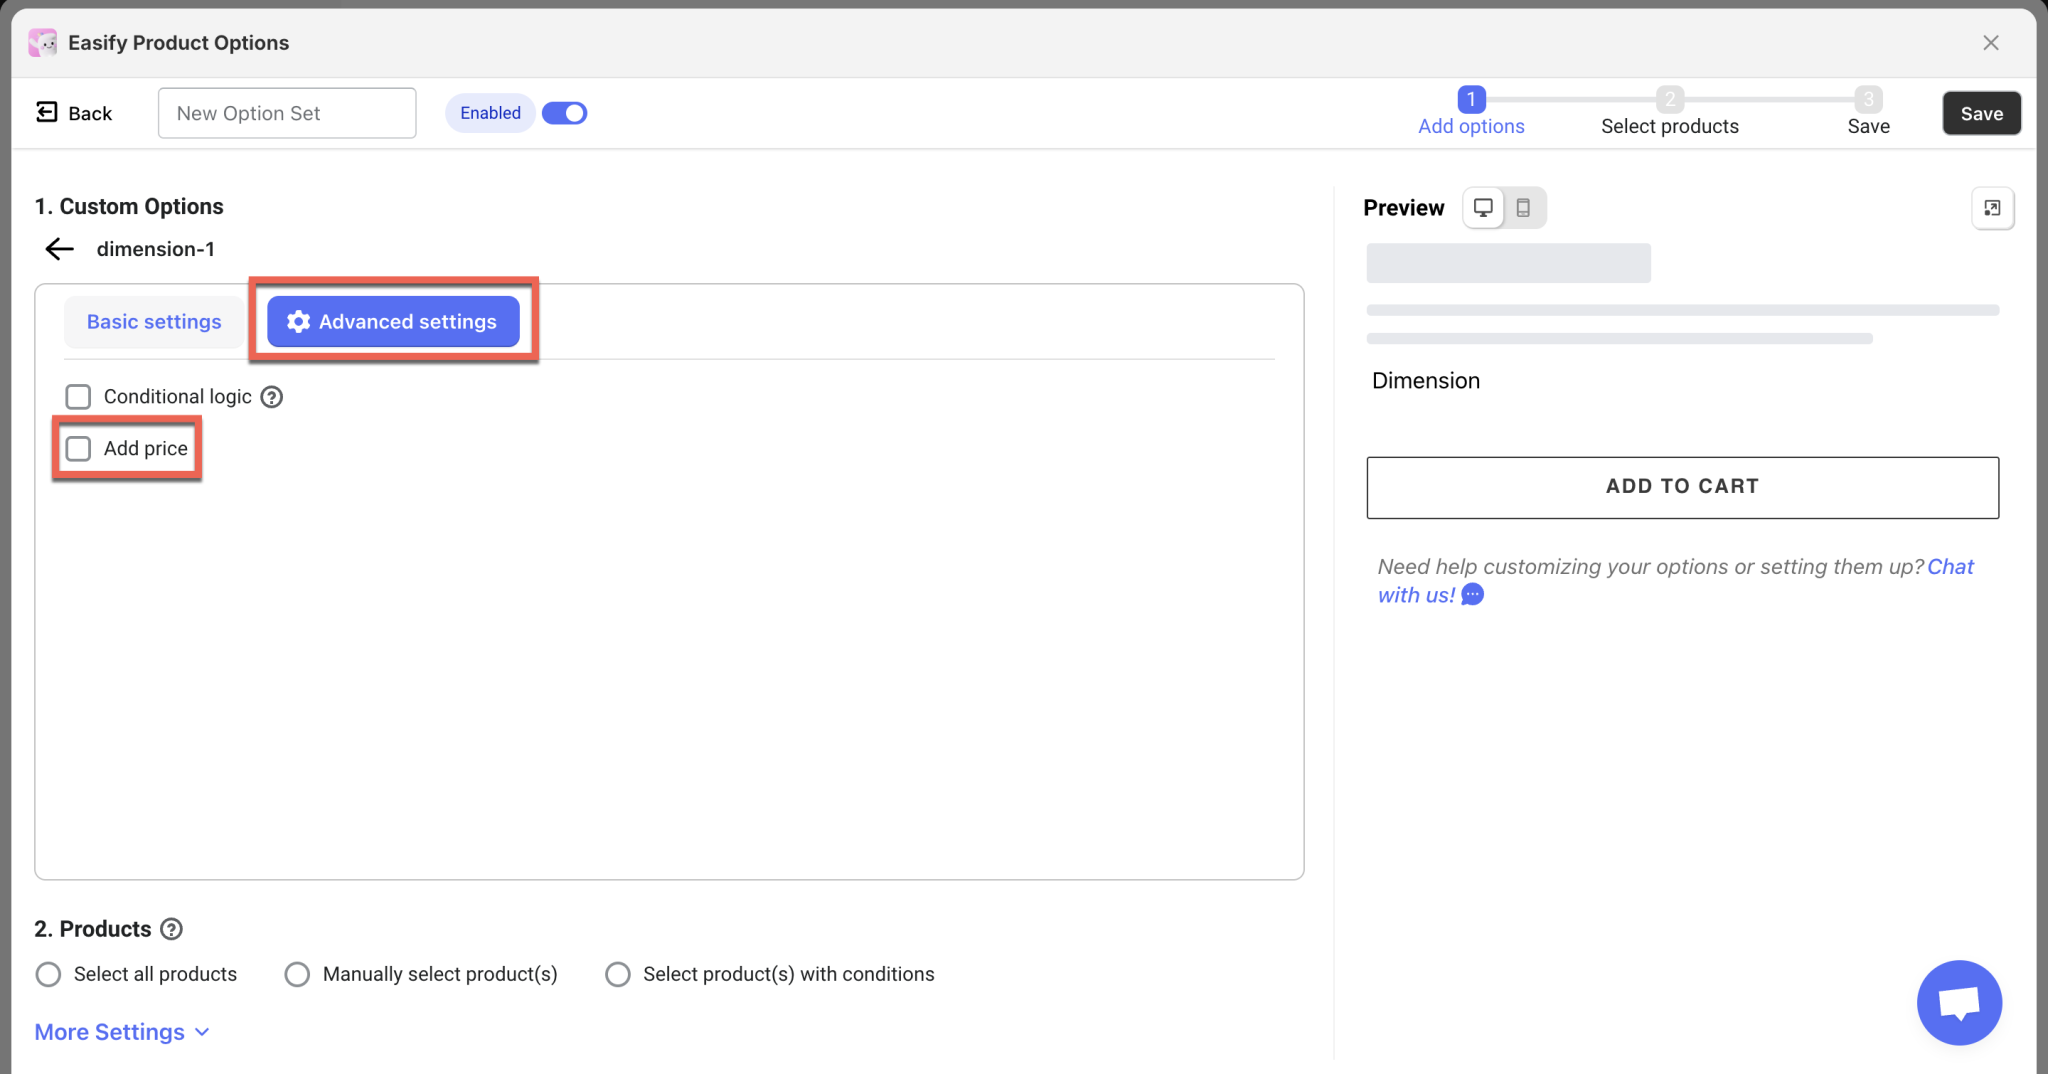Disable the Enabled toggle switch

[564, 112]
